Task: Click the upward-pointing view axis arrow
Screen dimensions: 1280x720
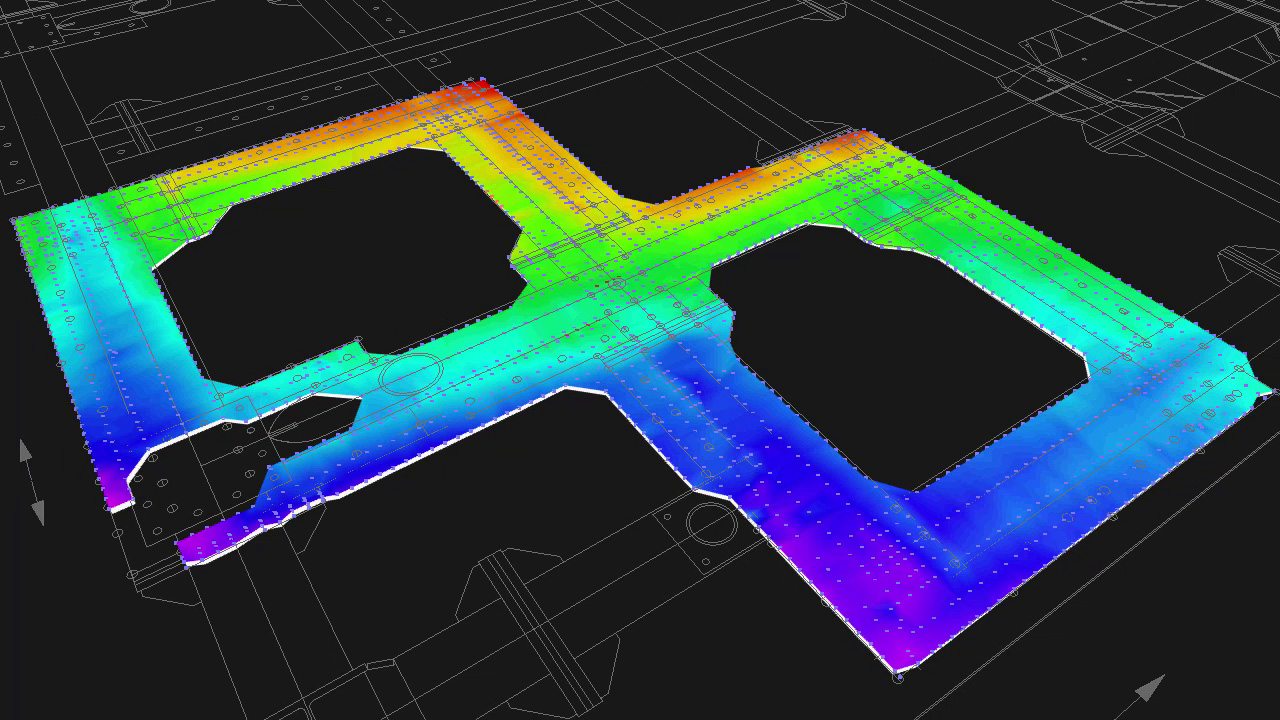Action: pos(27,450)
